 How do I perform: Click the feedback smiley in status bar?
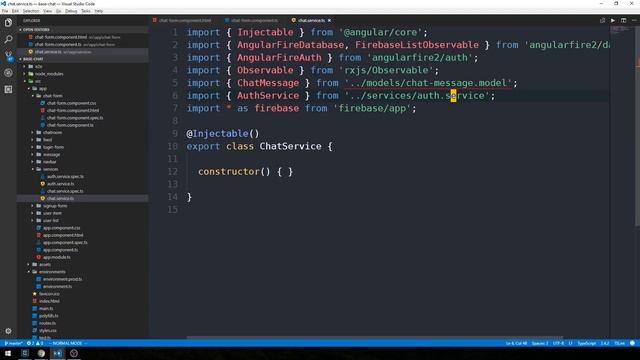point(632,343)
